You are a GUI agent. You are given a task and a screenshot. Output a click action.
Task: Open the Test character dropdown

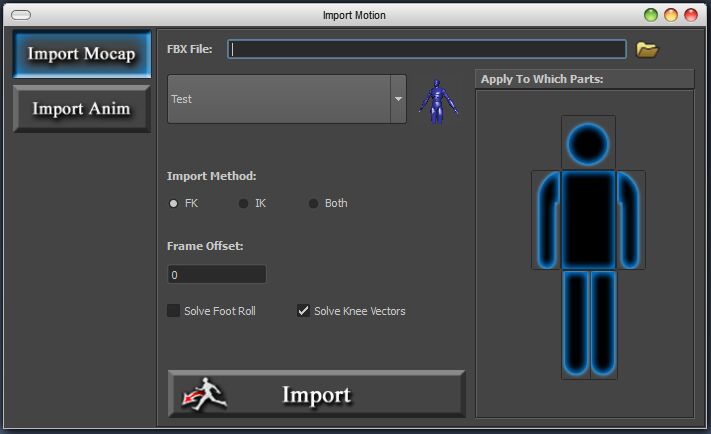click(x=287, y=99)
